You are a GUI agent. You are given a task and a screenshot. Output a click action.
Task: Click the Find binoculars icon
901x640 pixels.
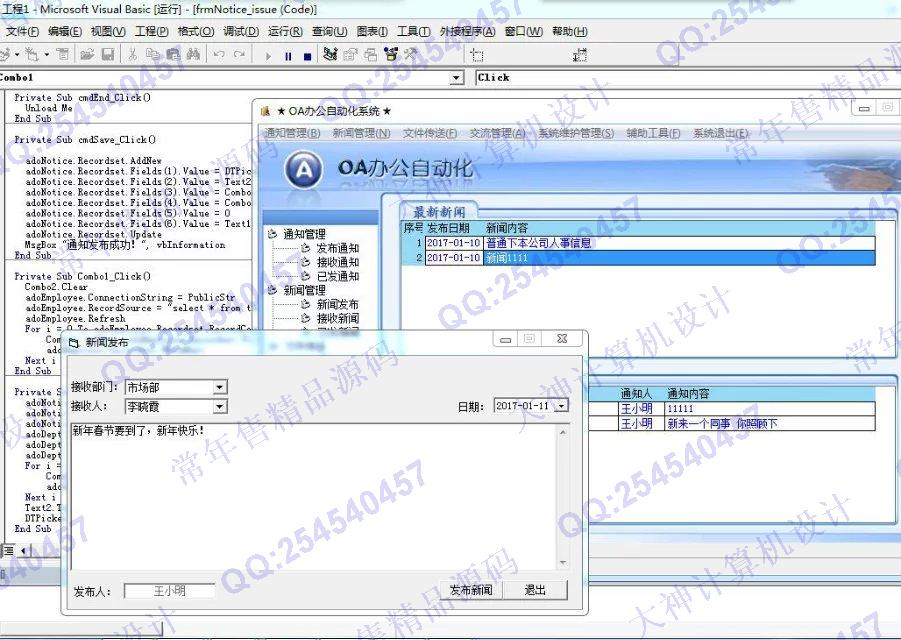point(193,55)
